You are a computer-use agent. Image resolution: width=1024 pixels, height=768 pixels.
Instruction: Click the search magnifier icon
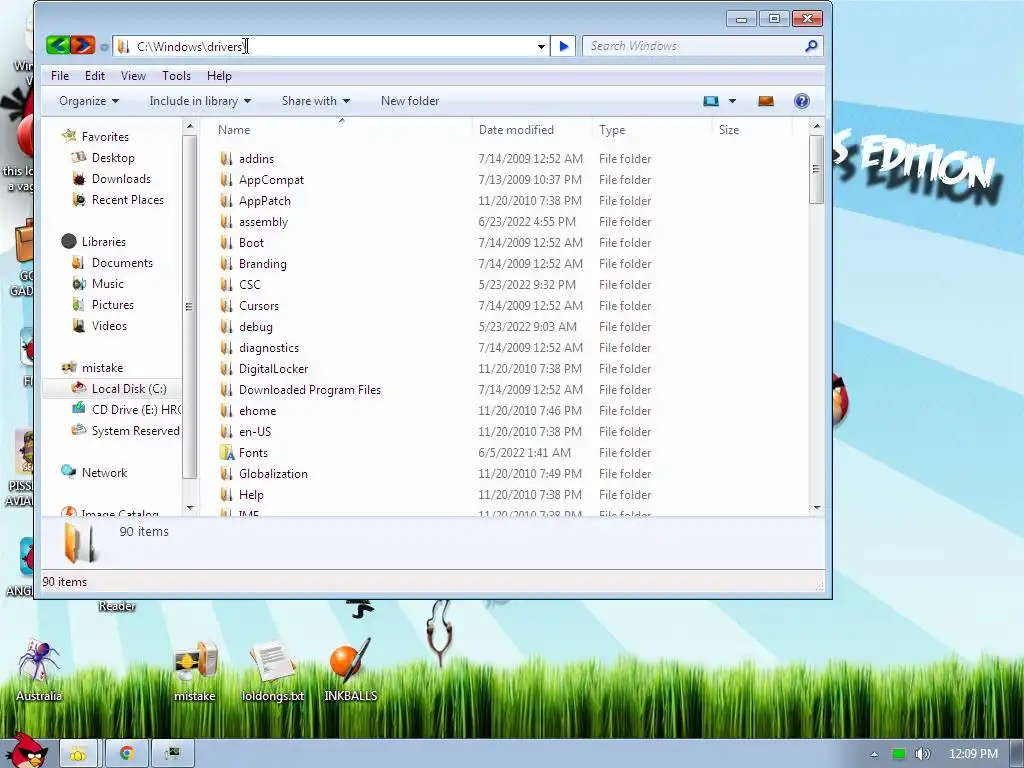(x=811, y=46)
